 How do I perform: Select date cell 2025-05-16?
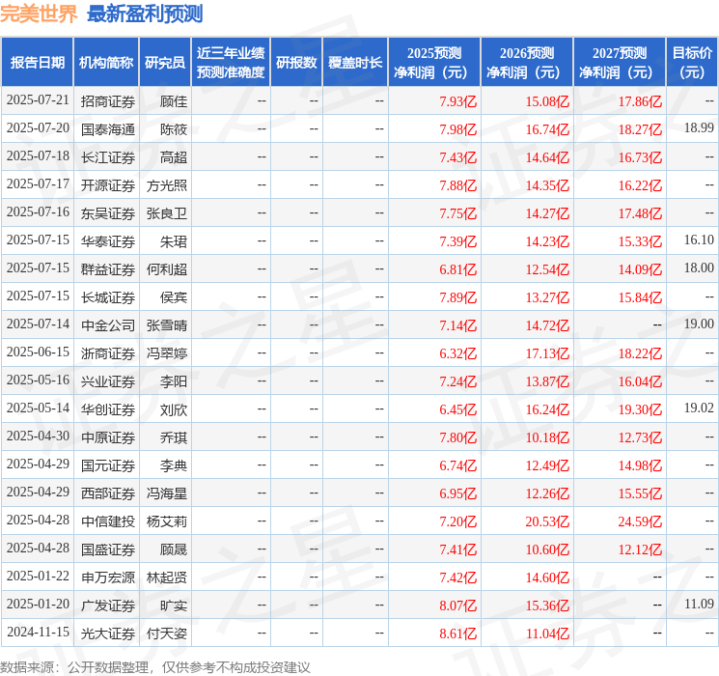tap(38, 380)
